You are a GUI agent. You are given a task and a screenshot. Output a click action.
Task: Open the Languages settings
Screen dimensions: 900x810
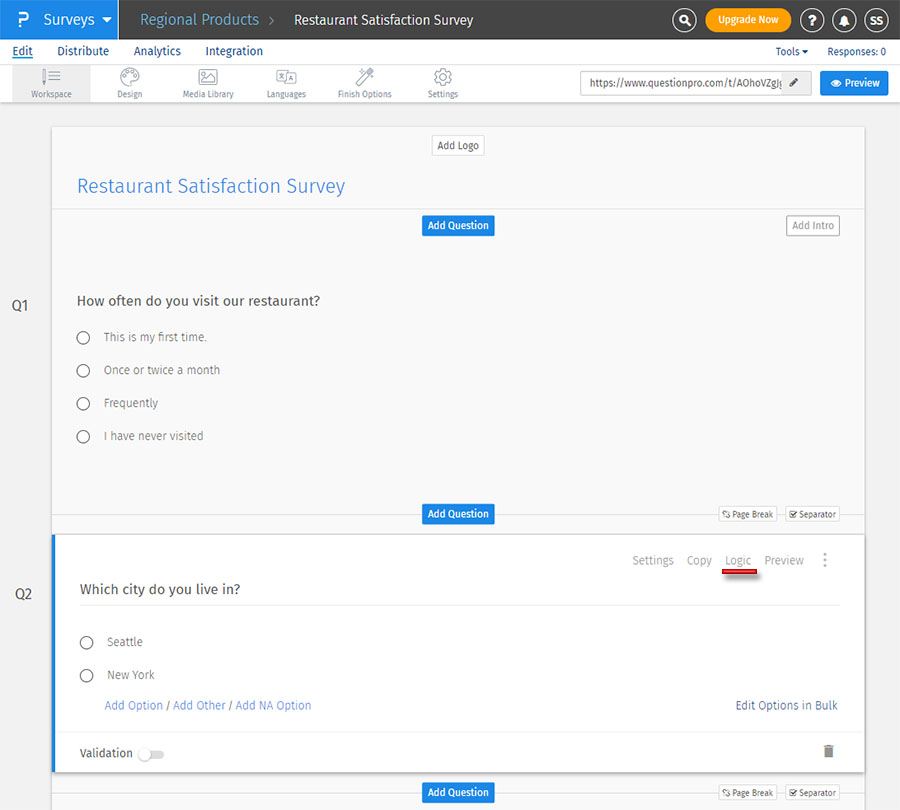[x=286, y=83]
